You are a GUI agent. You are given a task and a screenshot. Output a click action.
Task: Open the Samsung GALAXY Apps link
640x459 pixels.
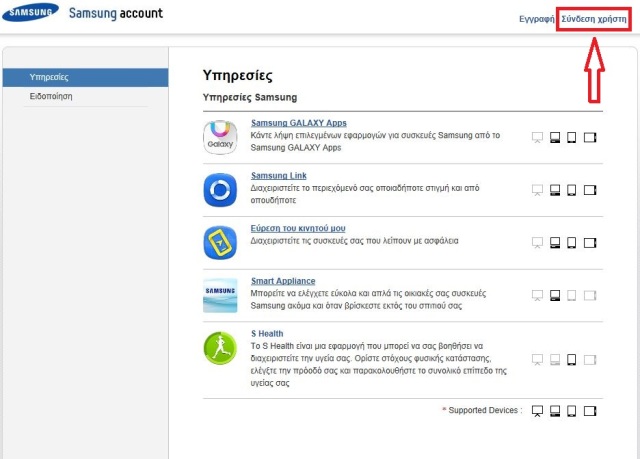299,123
